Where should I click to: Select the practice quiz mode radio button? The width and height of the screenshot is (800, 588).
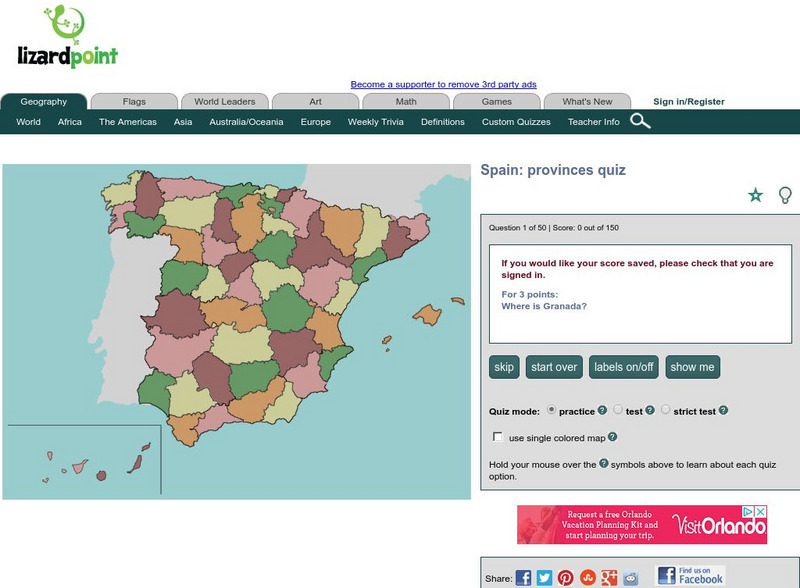[551, 410]
